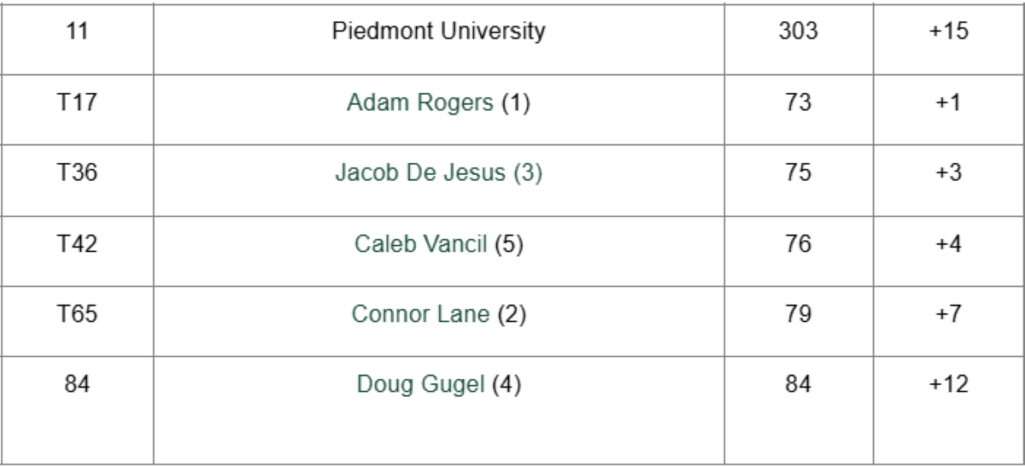Select the team to-par value +15

(x=947, y=32)
